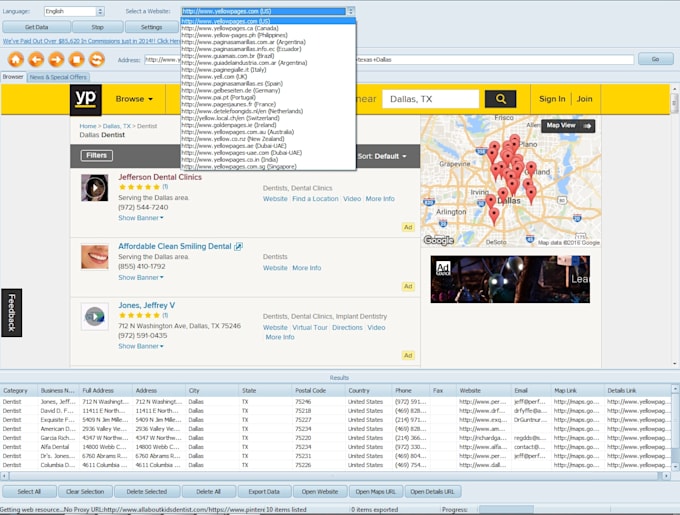Click the Get Data button

click(x=35, y=27)
